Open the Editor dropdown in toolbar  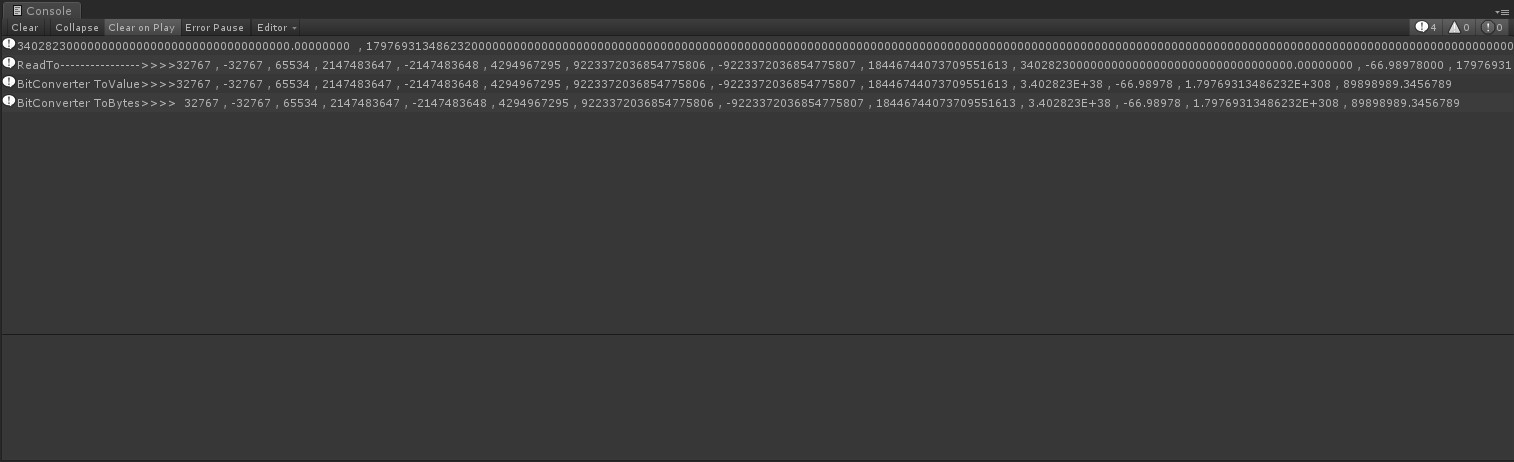(x=276, y=28)
